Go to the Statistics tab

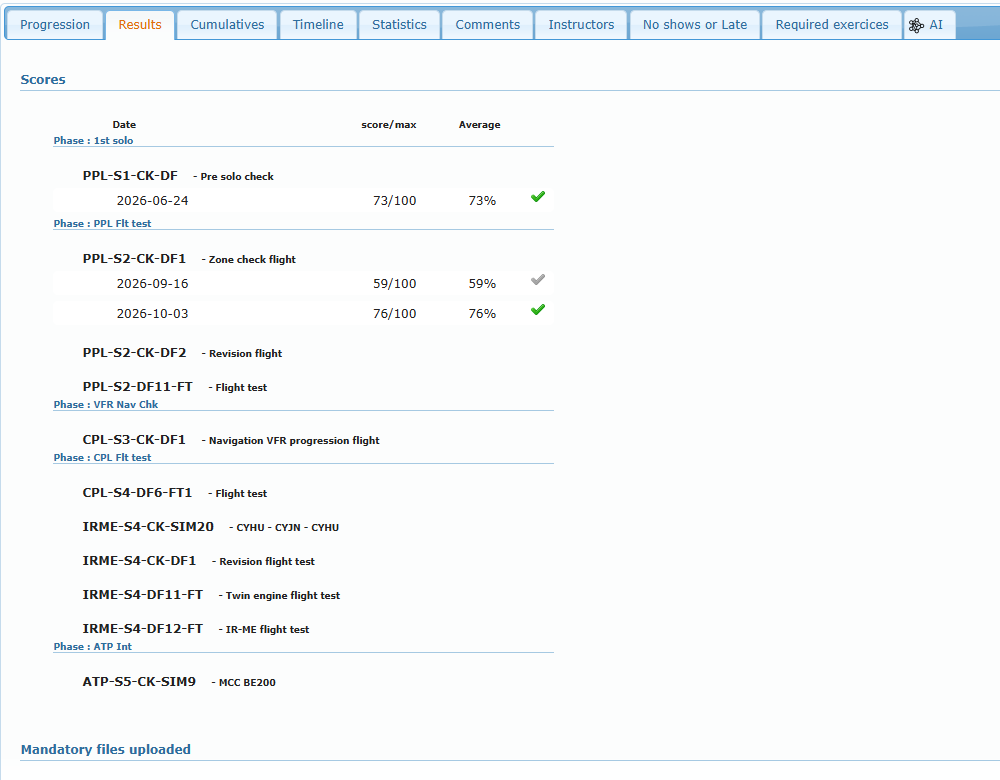click(x=399, y=25)
